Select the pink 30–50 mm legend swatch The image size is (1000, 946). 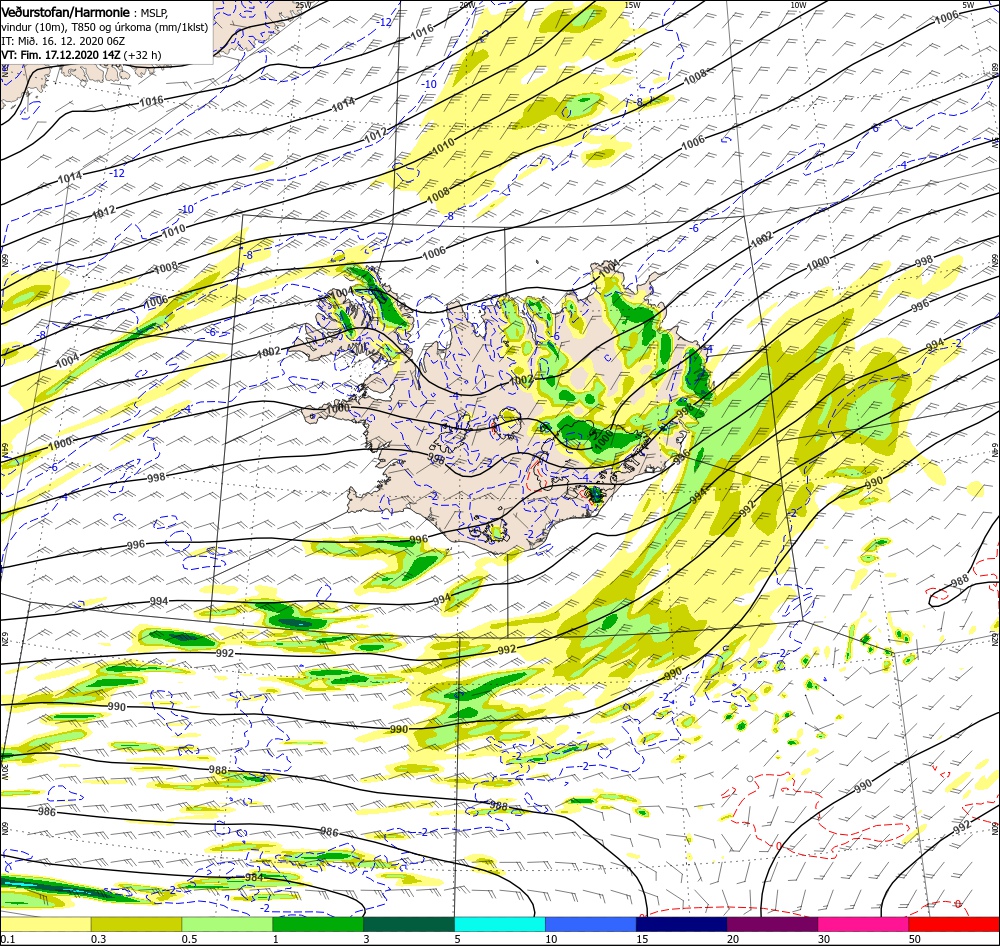863,924
